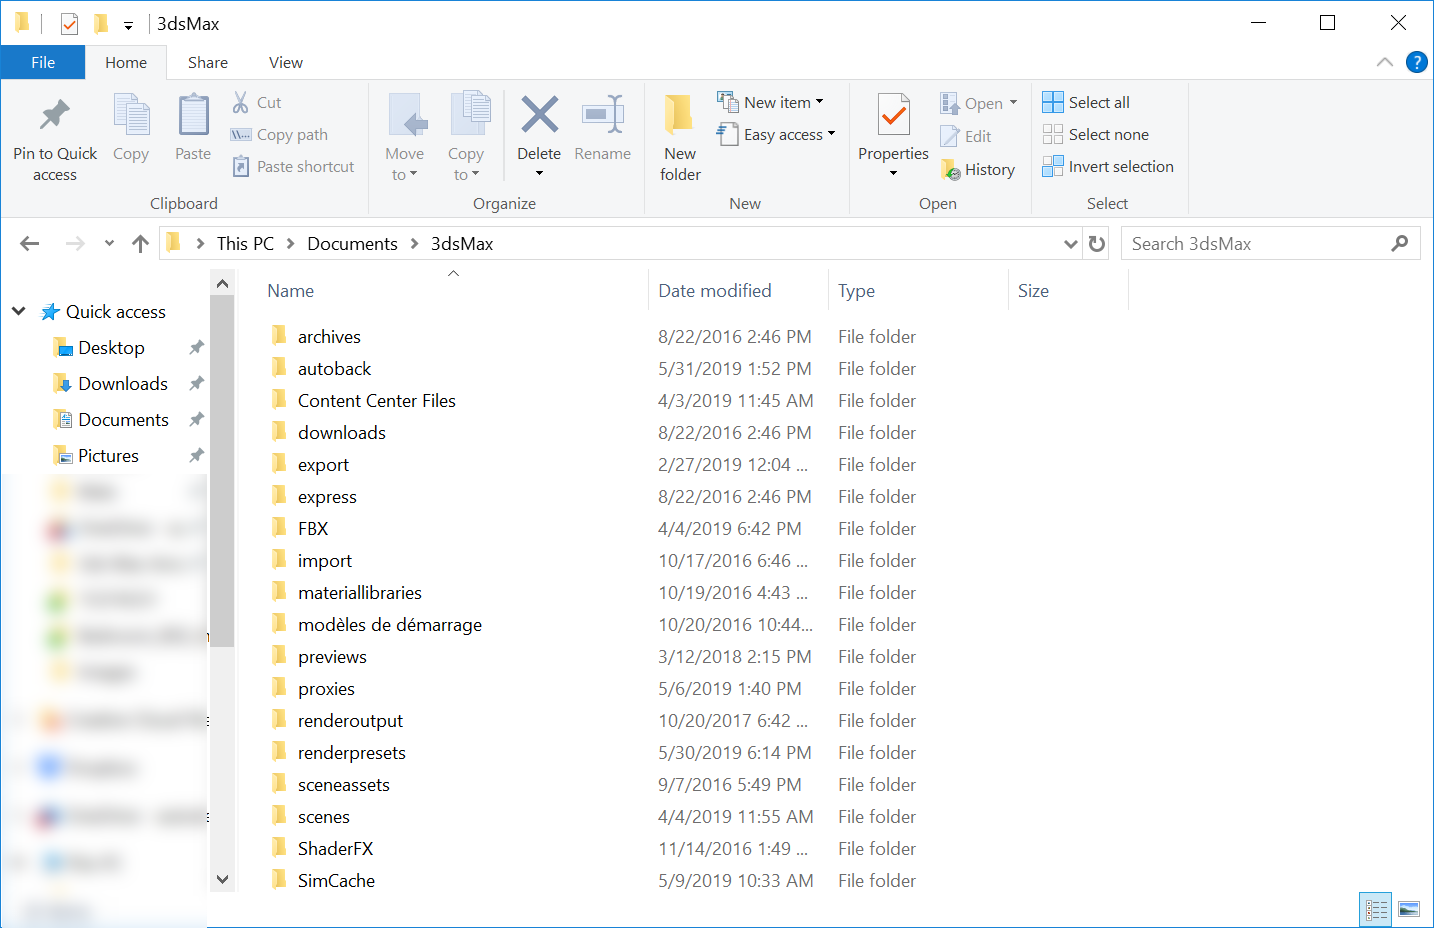Viewport: 1434px width, 928px height.
Task: Click the Copy icon in Clipboard group
Action: pos(131,115)
